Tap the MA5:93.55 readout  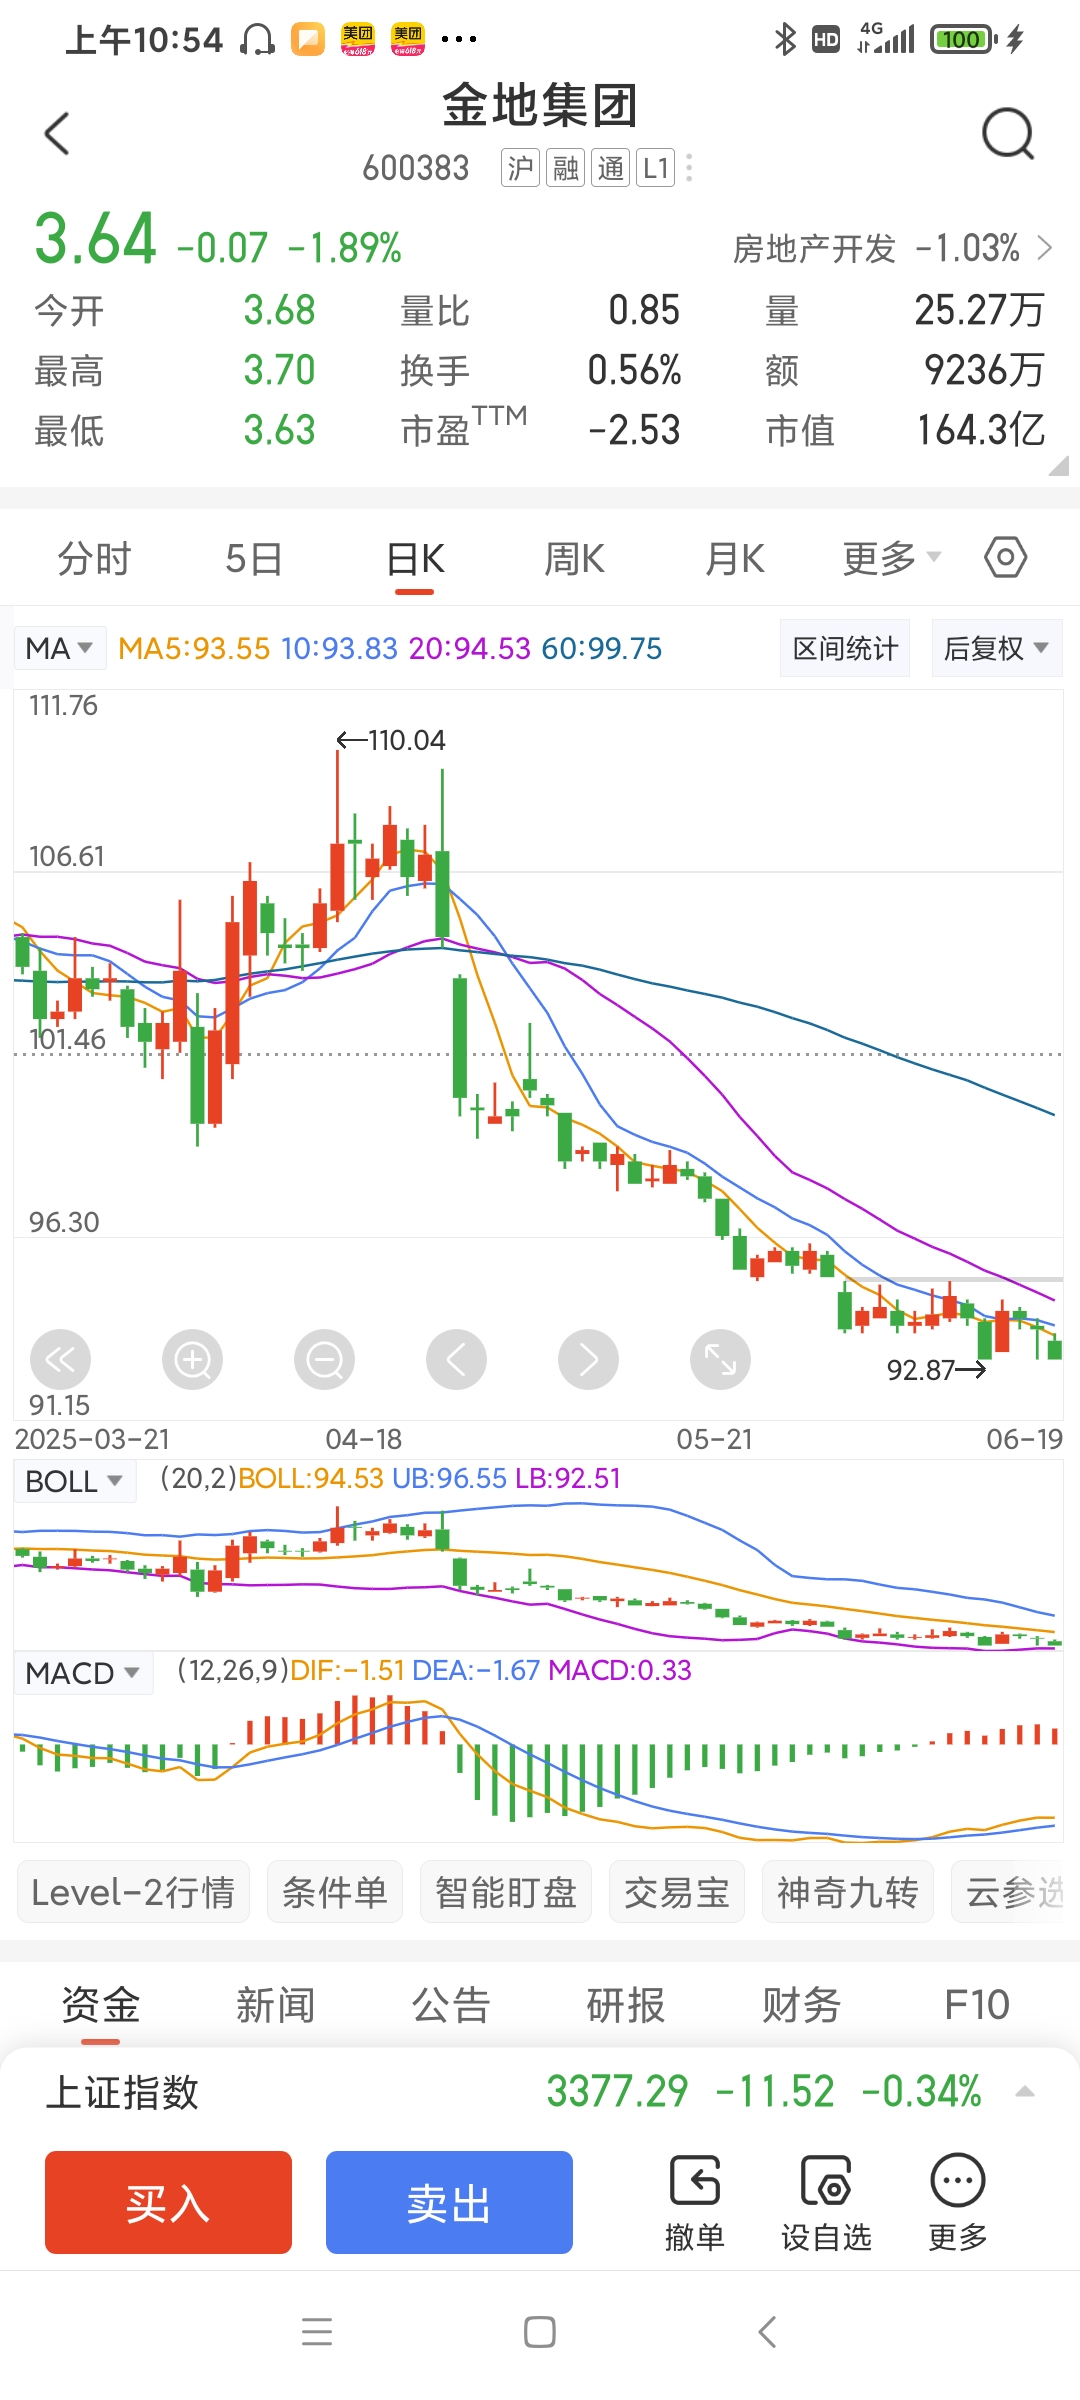coord(194,648)
